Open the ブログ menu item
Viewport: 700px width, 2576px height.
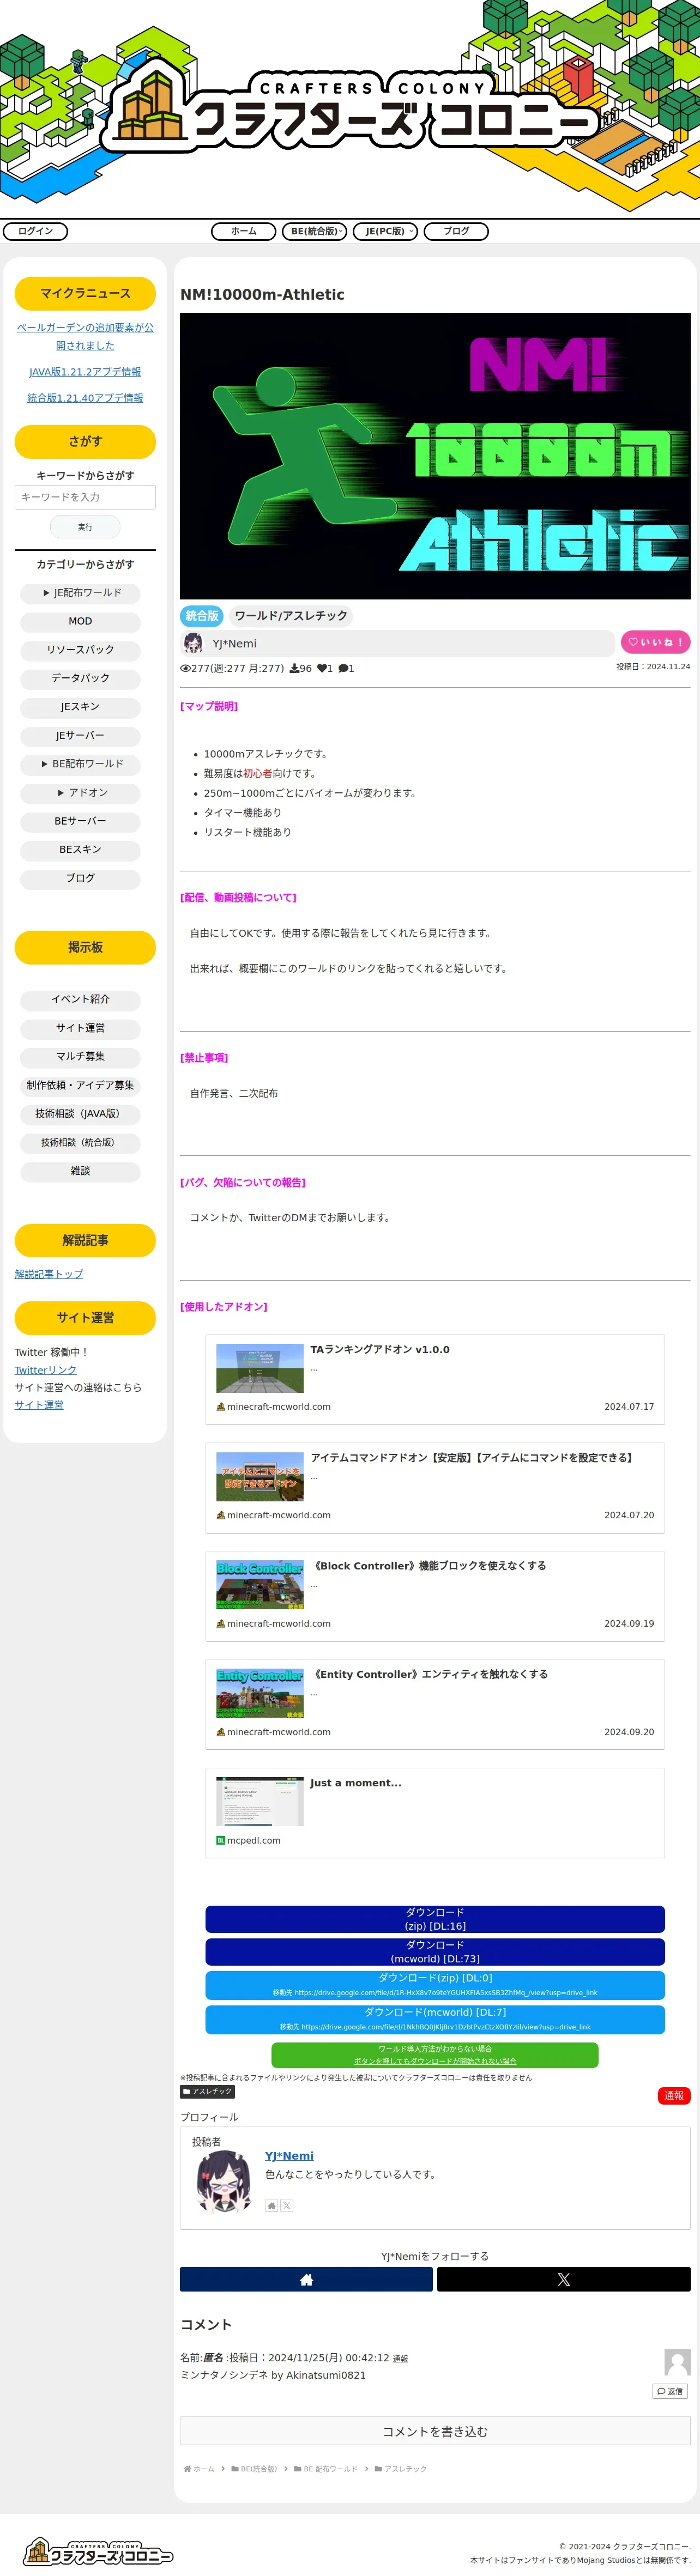(456, 231)
